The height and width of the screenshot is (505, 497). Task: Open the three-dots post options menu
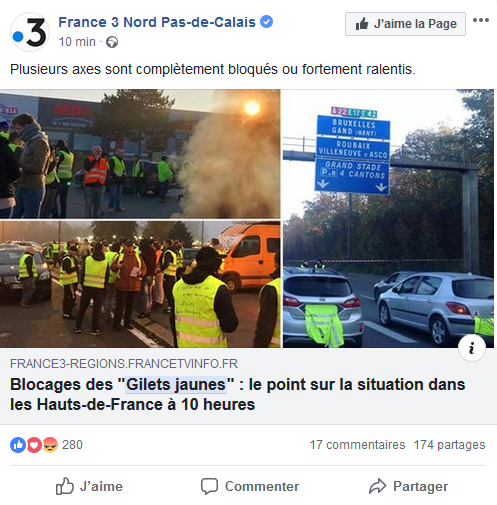(x=481, y=20)
